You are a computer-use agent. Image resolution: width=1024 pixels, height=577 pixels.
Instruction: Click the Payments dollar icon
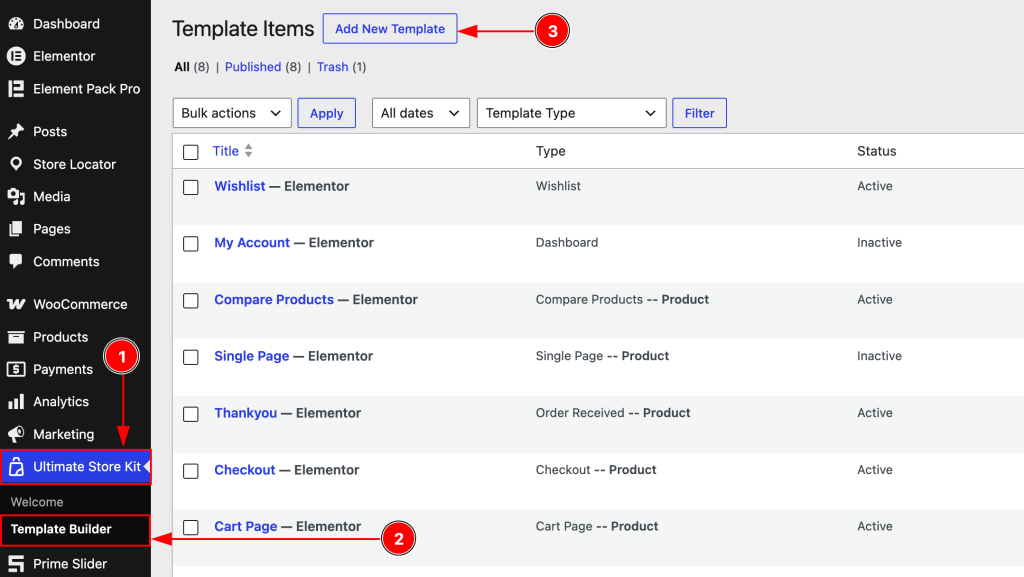click(16, 369)
